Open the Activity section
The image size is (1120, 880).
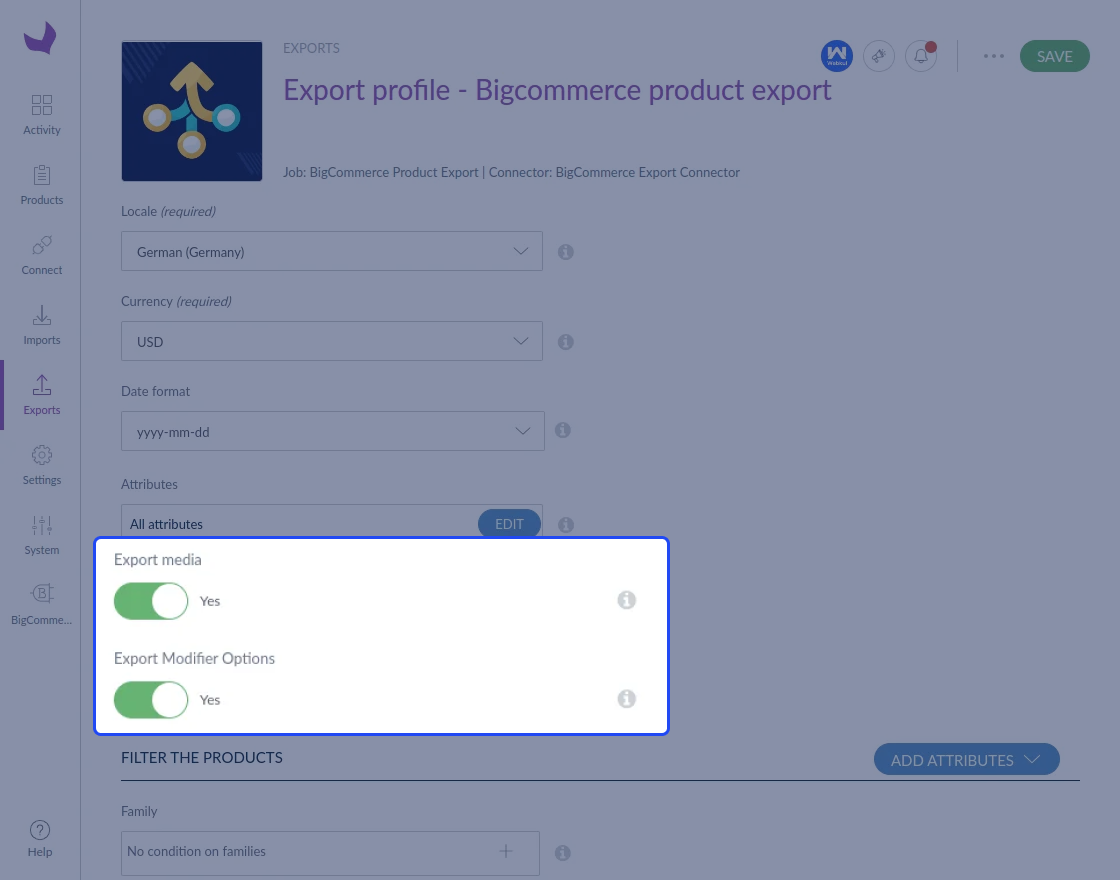41,115
